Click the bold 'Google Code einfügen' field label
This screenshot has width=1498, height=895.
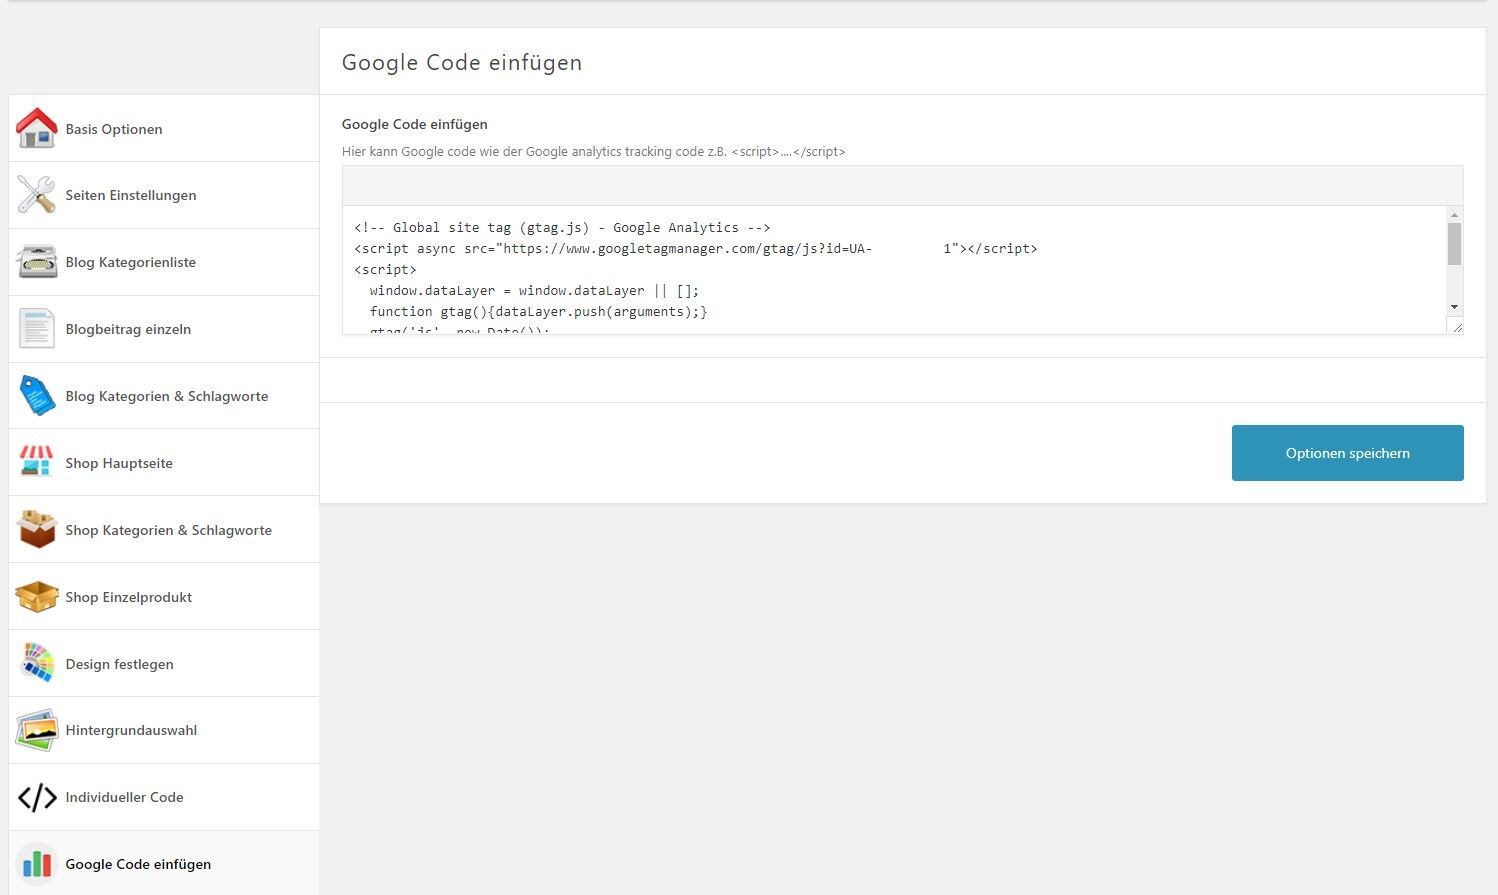(415, 124)
